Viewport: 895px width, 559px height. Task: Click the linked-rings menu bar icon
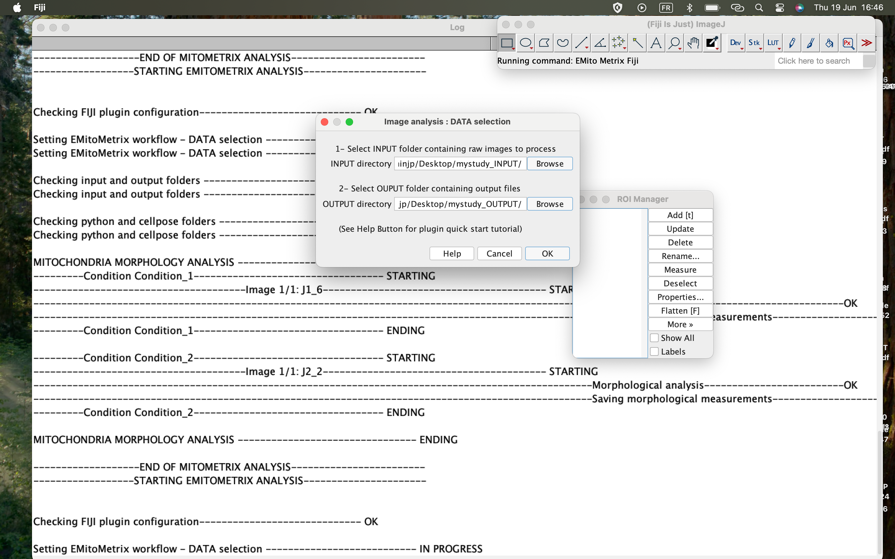(737, 7)
